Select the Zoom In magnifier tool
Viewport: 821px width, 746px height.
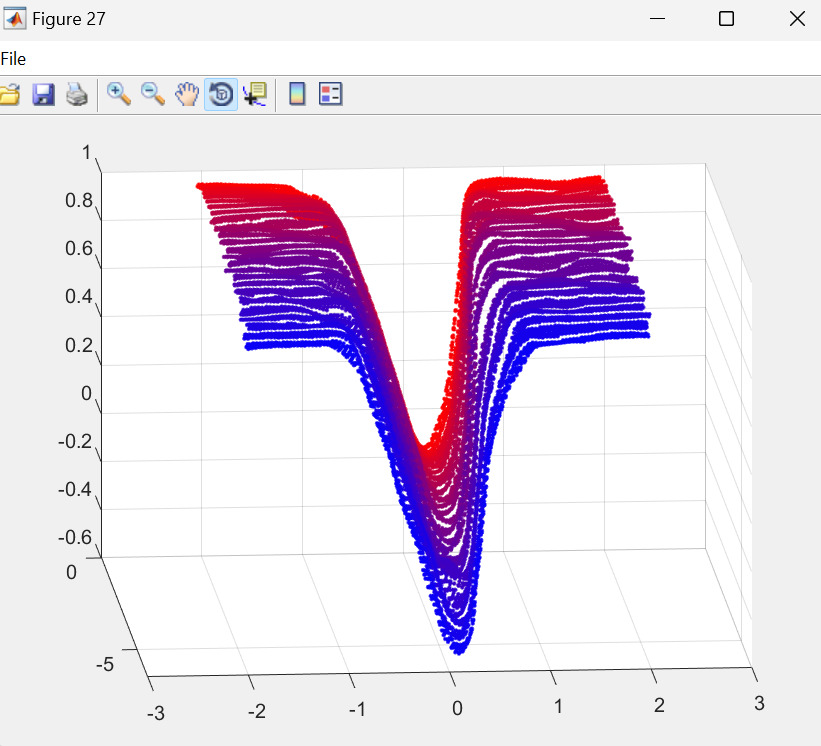[120, 95]
